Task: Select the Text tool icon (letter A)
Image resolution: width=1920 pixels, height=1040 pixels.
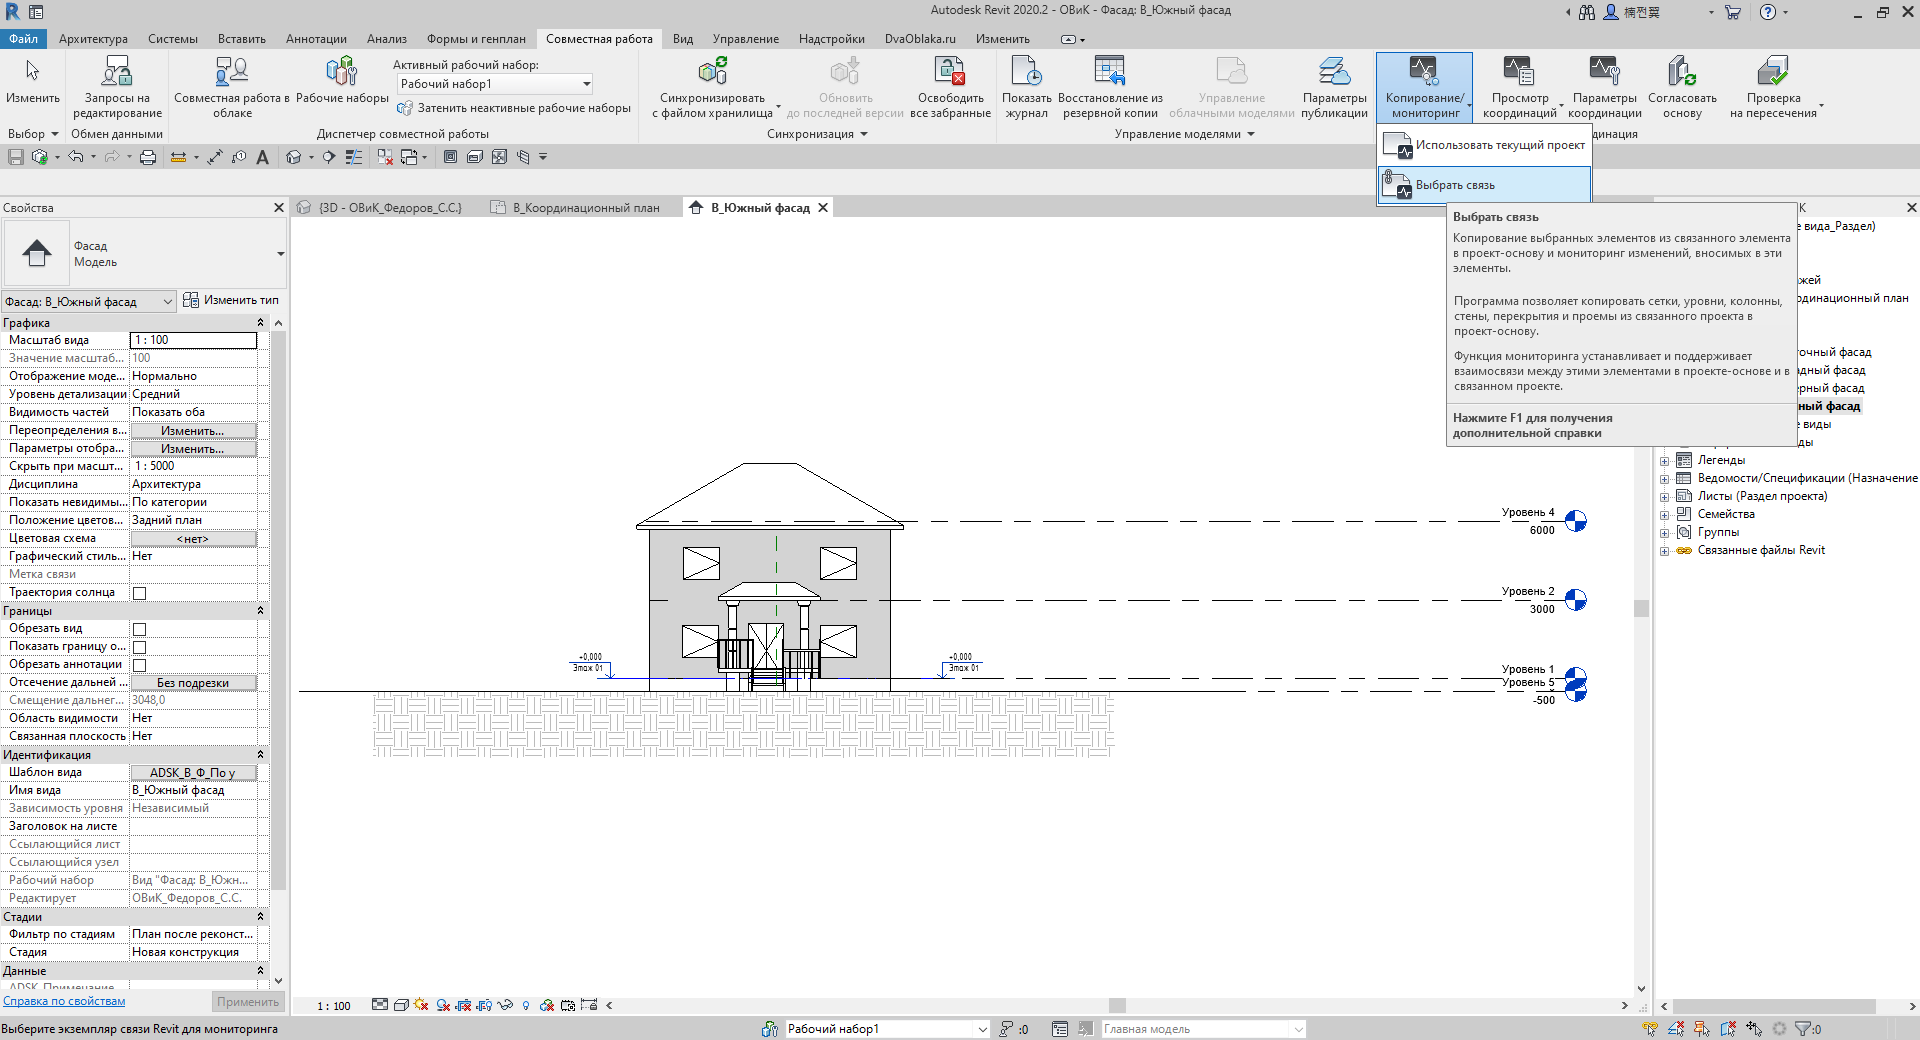Action: click(262, 157)
